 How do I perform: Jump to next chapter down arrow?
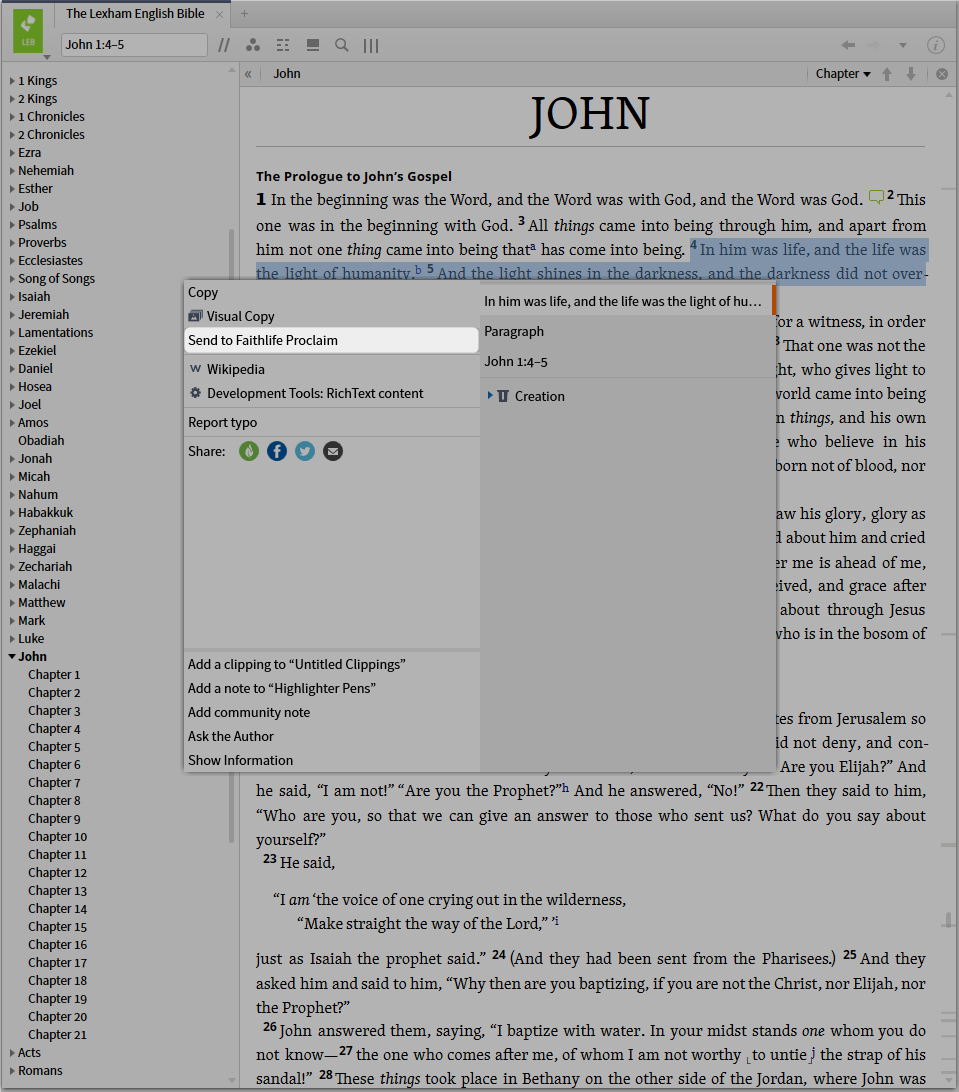pos(910,74)
